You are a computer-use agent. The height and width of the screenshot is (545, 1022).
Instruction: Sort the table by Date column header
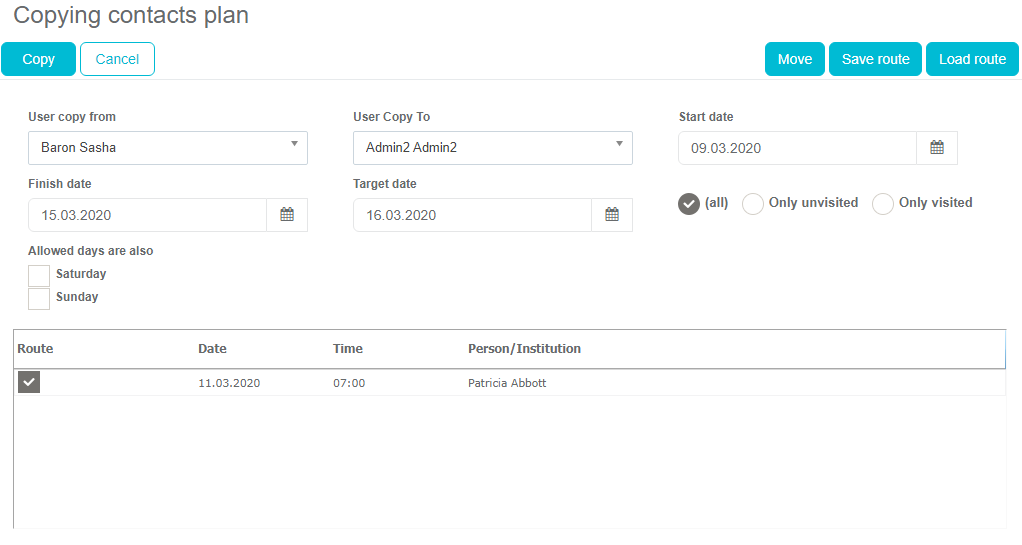(212, 349)
